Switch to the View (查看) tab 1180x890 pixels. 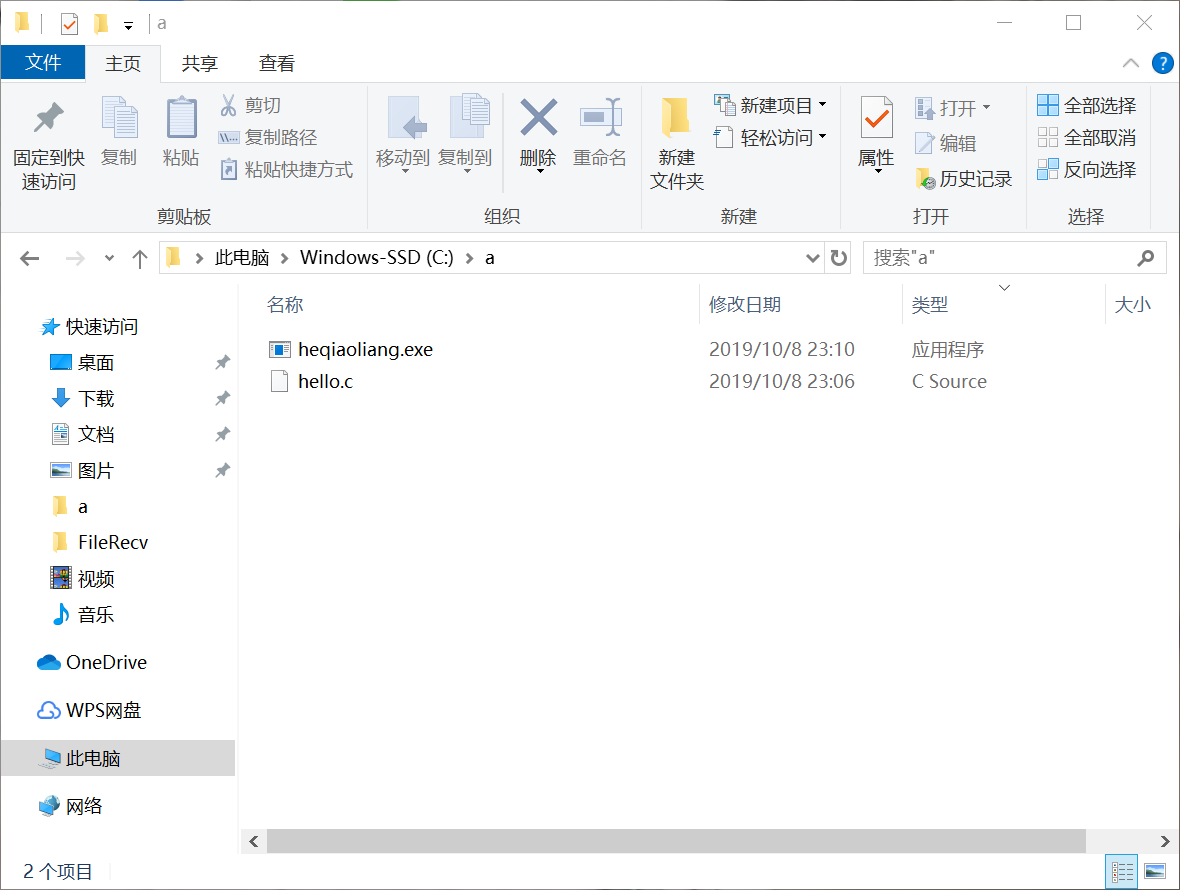tap(276, 63)
